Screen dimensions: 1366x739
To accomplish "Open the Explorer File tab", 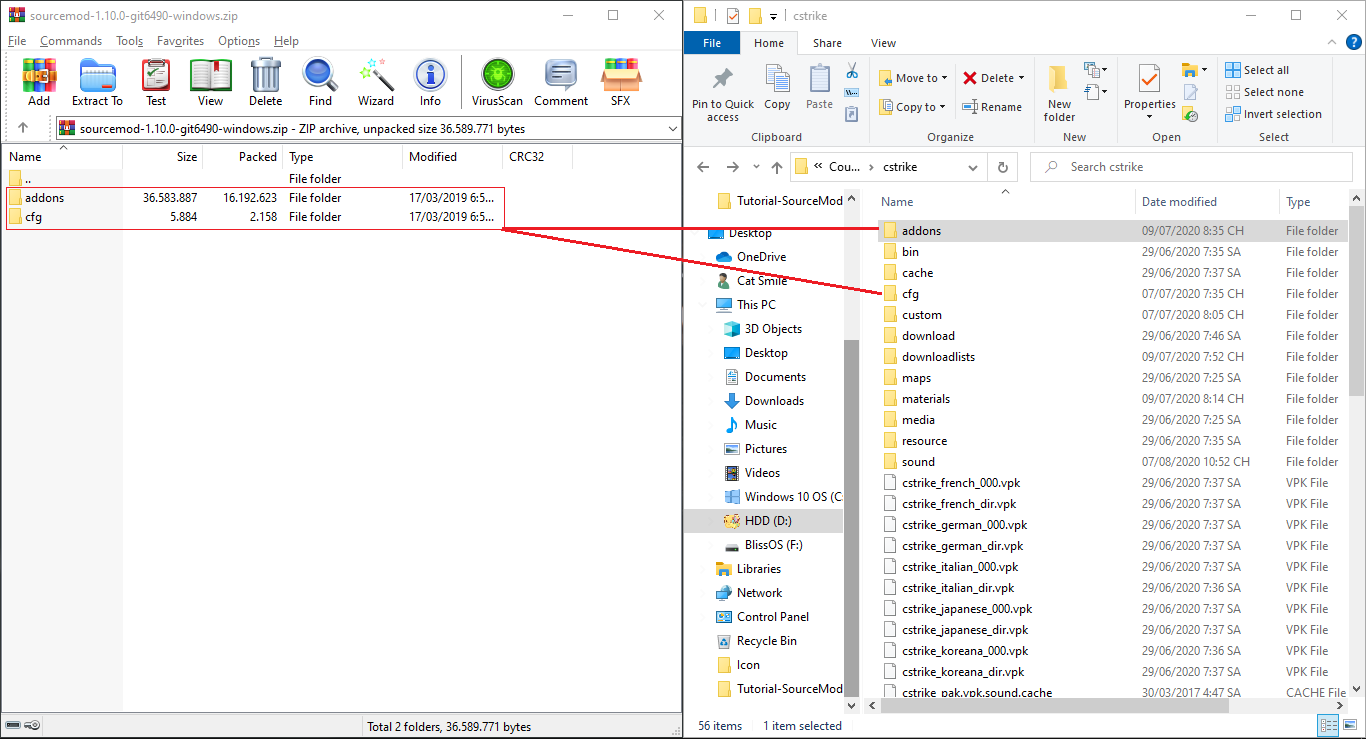I will [x=712, y=43].
